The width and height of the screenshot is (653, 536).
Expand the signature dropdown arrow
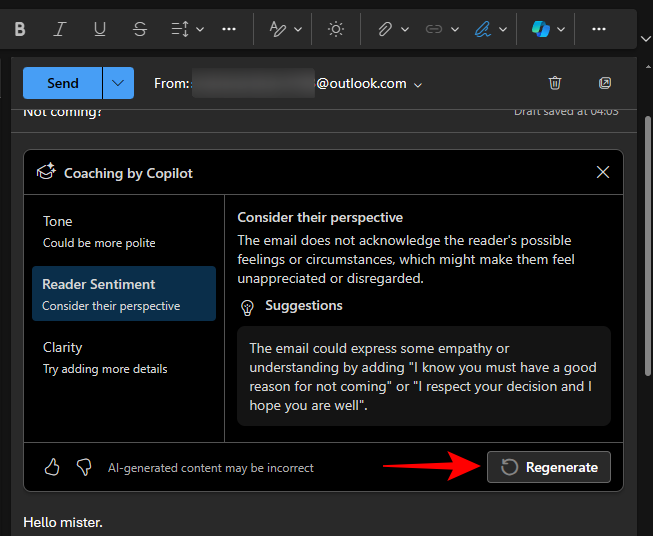point(503,30)
